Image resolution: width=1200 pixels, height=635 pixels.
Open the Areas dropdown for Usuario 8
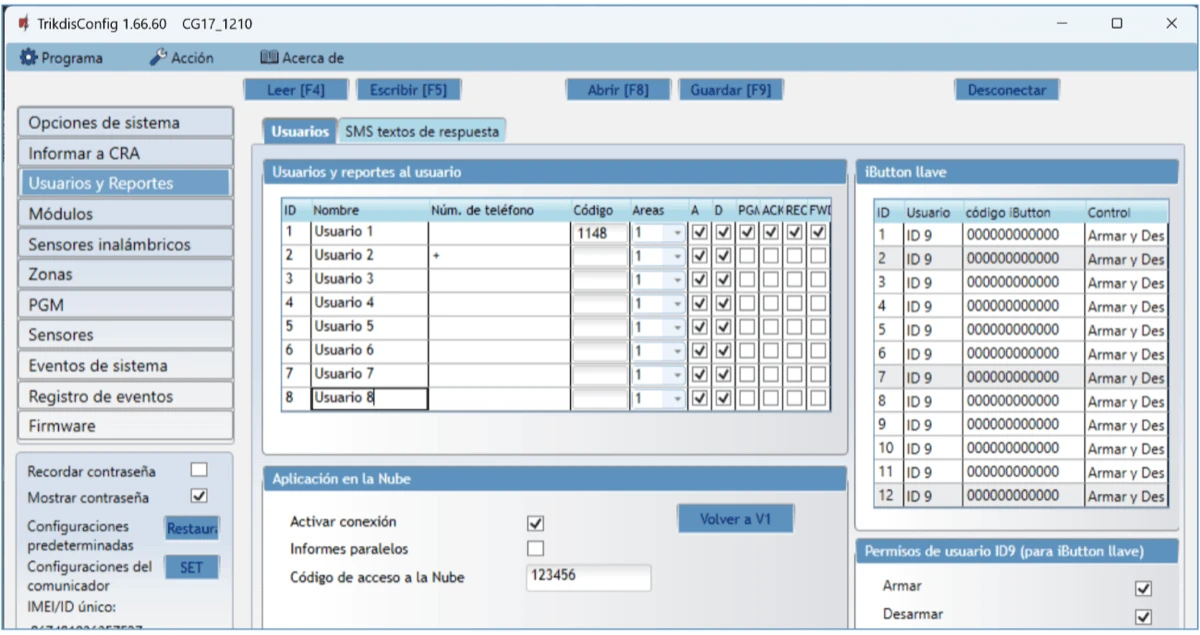tap(677, 398)
